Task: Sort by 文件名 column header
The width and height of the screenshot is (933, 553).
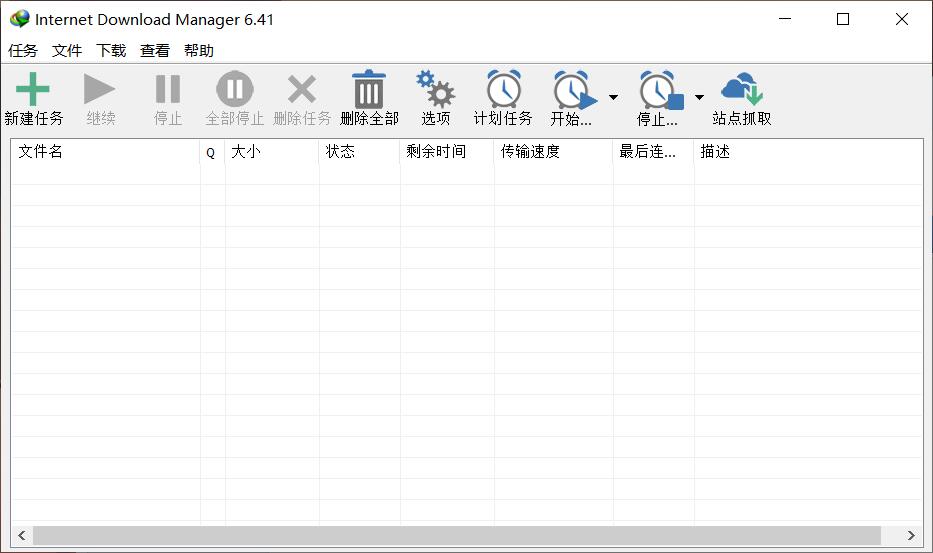Action: point(105,152)
